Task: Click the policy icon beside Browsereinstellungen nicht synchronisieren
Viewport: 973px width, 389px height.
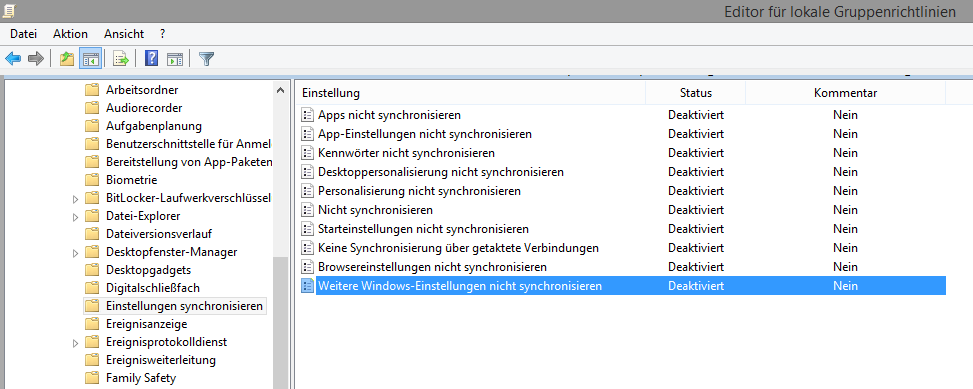Action: click(x=307, y=267)
